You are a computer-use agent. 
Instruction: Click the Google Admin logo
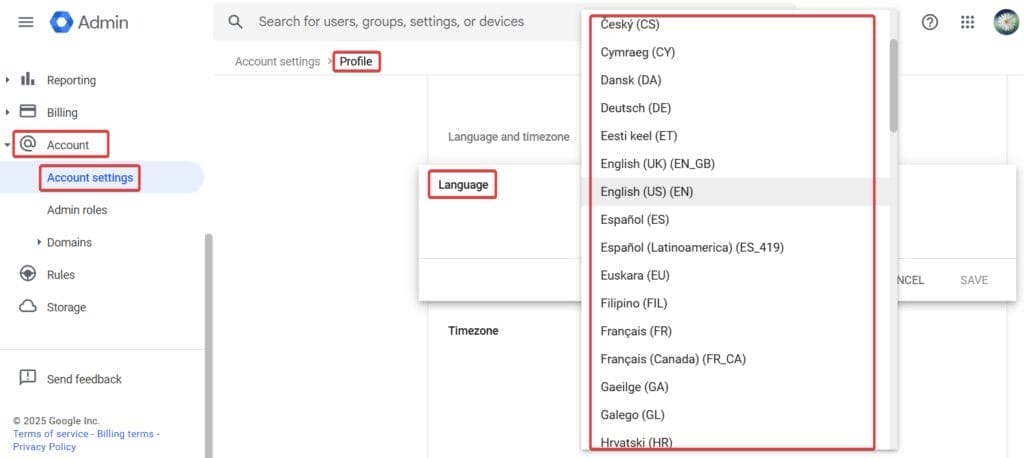click(x=89, y=22)
